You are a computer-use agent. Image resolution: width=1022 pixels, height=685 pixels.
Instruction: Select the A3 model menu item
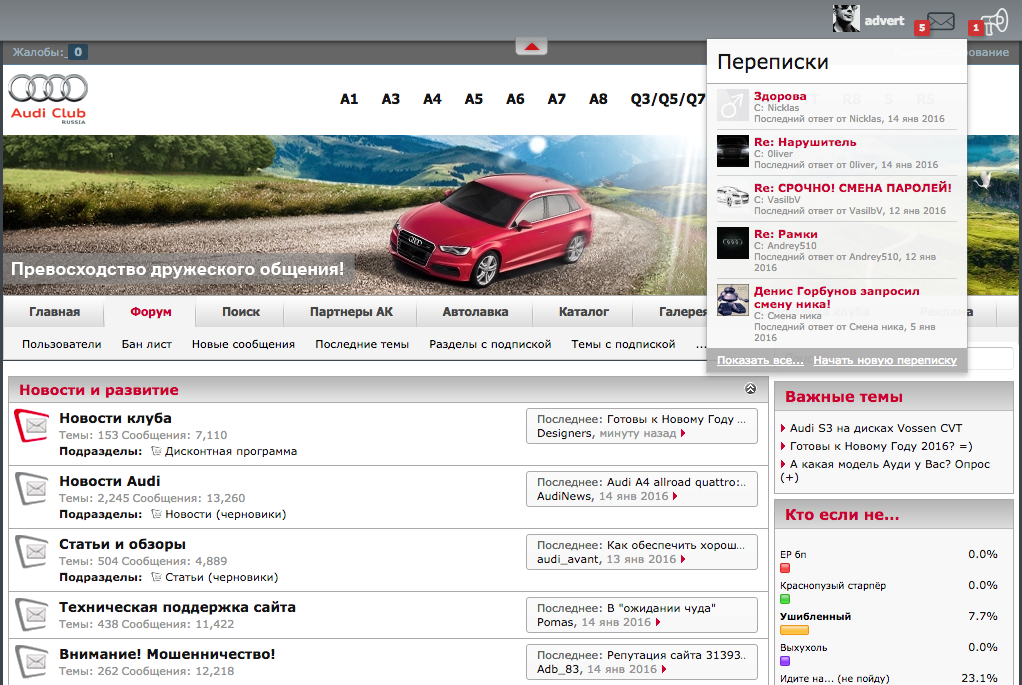[390, 99]
